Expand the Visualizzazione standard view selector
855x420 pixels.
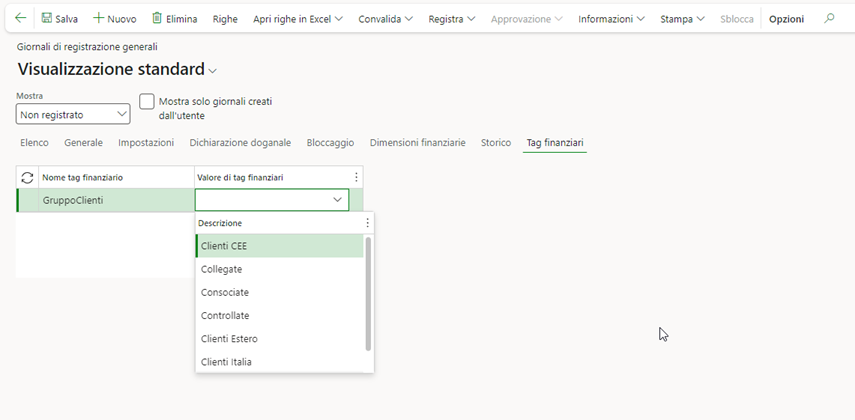pyautogui.click(x=213, y=71)
